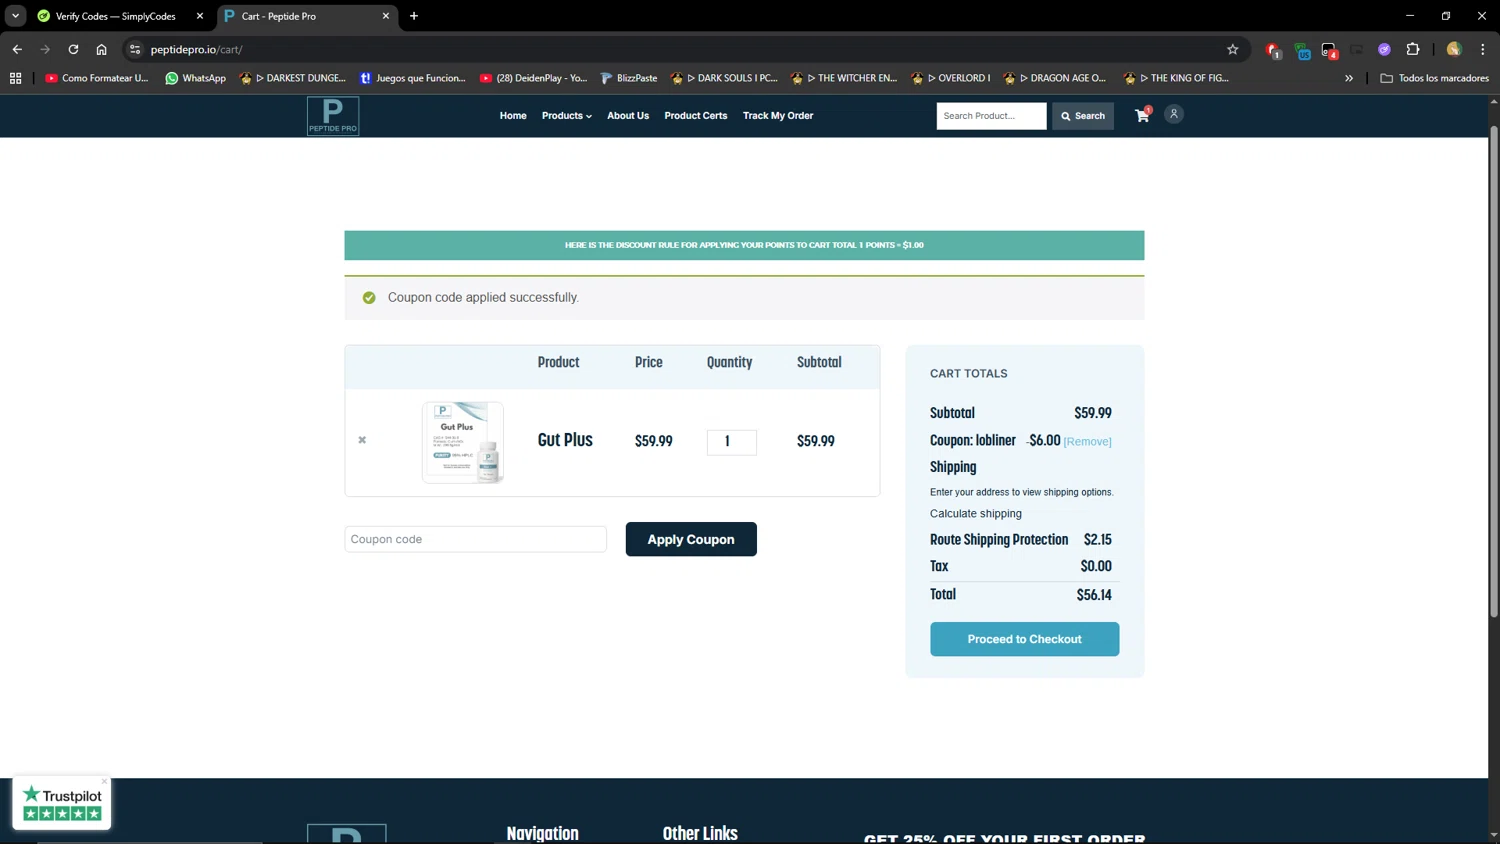Click the Search Product input field
The height and width of the screenshot is (844, 1500).
991,116
